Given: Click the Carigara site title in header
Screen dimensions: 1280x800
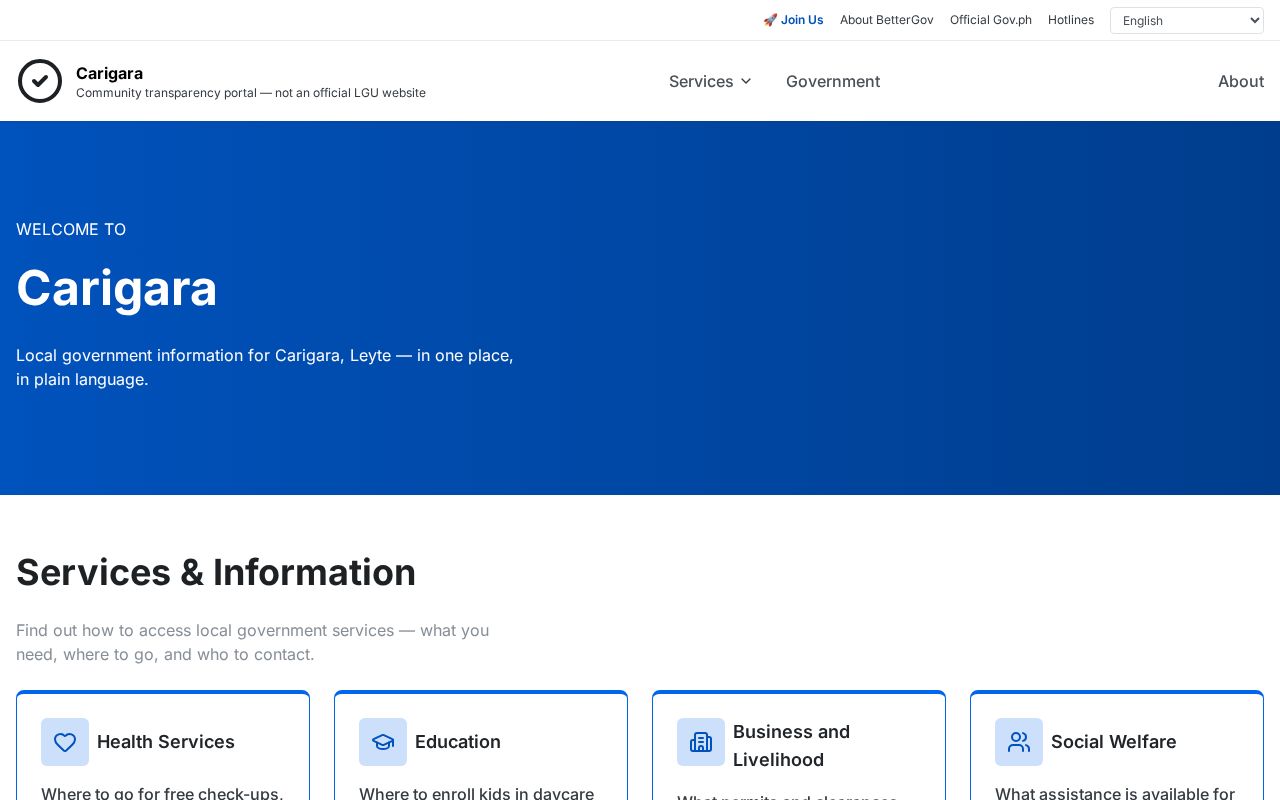Looking at the screenshot, I should [x=109, y=73].
